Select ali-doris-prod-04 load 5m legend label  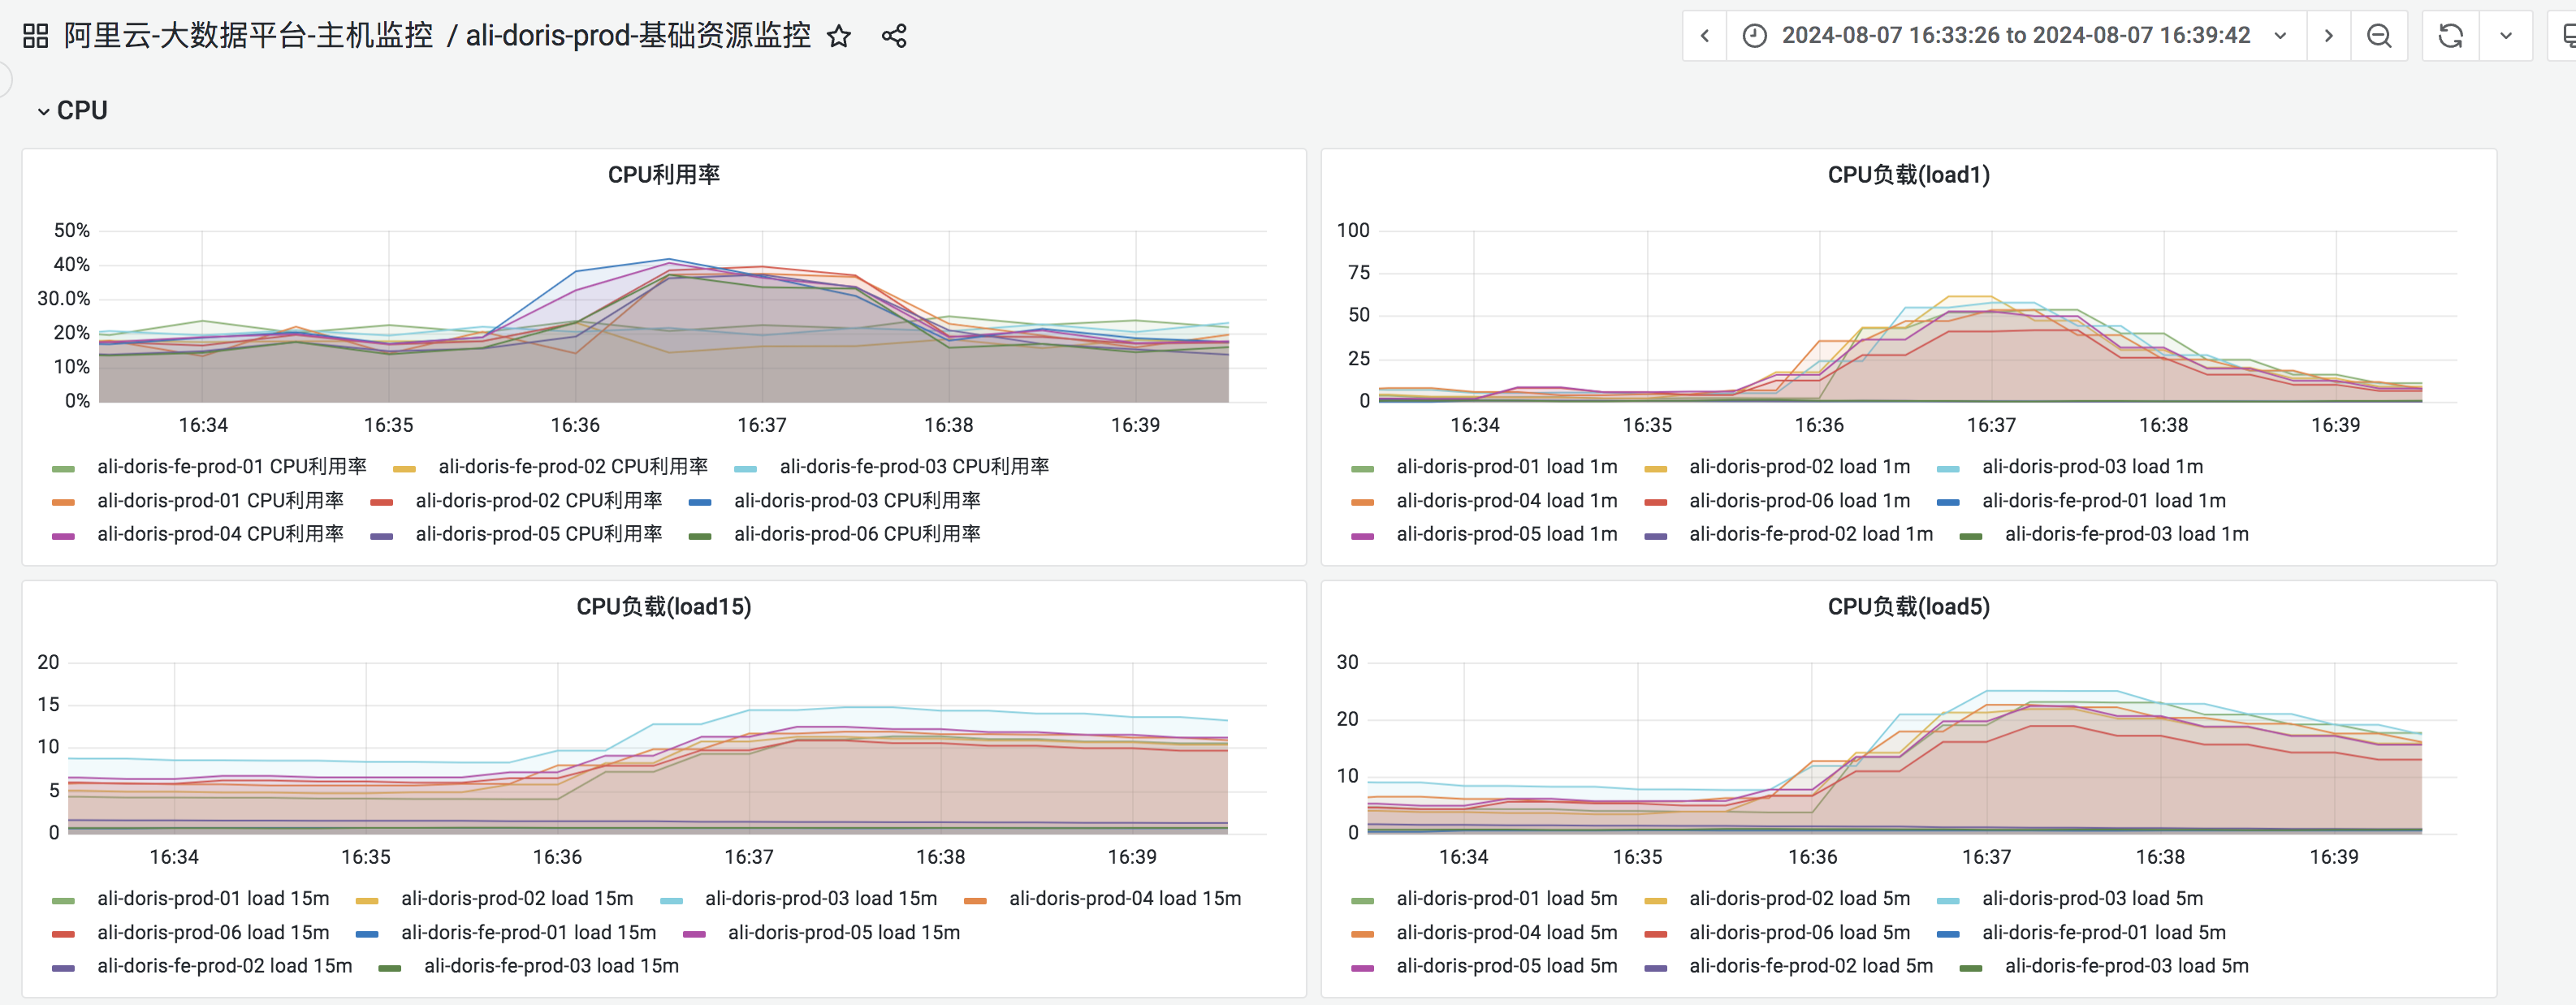1507,933
